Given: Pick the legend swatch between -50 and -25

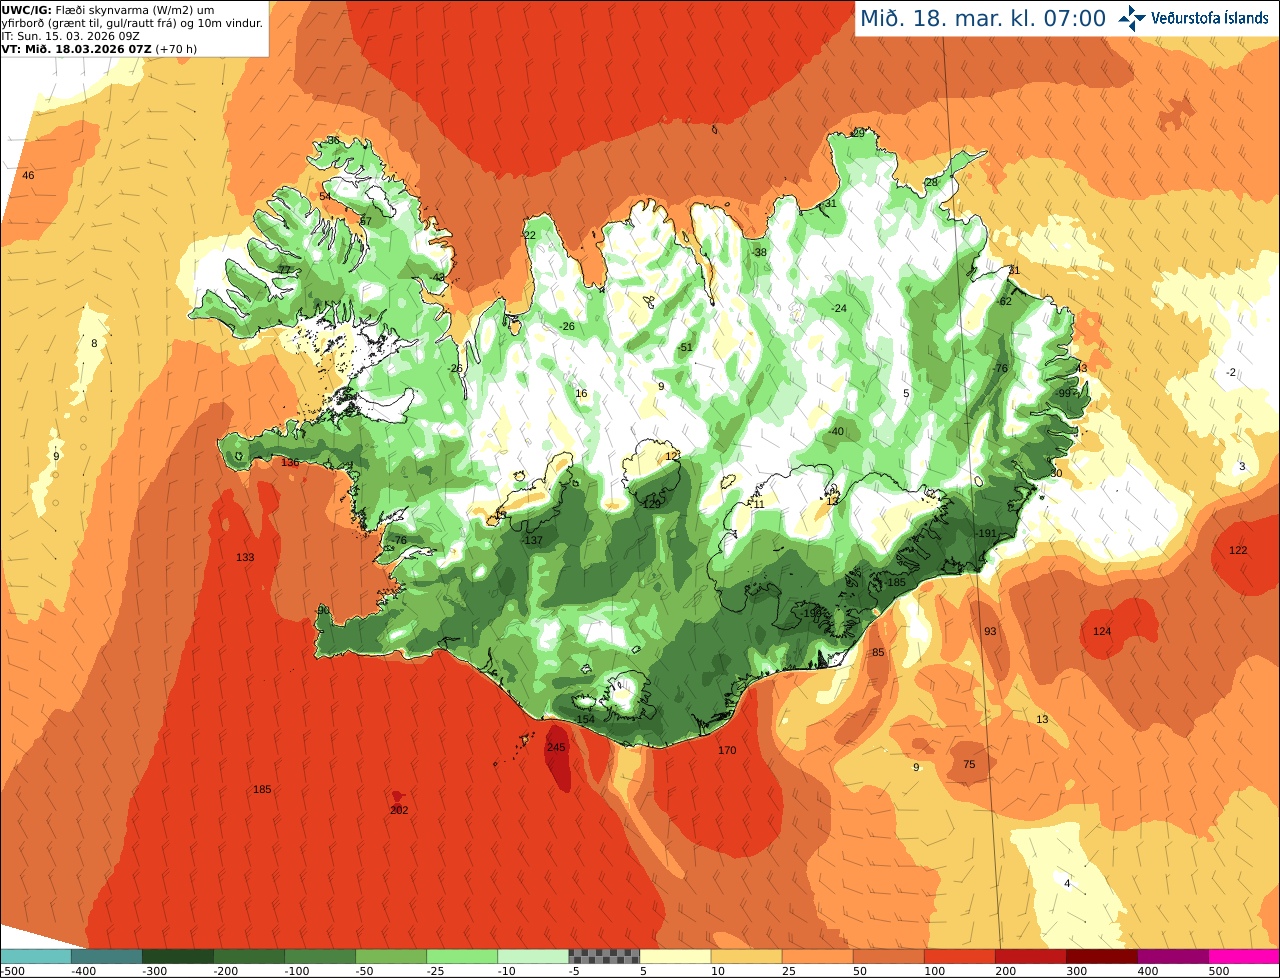Looking at the screenshot, I should click(x=391, y=956).
